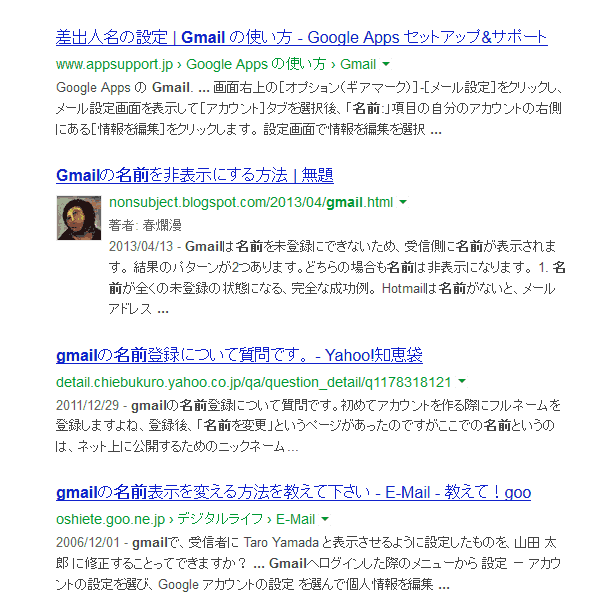Click the 2013/04/13 date in blog snippet

tap(141, 246)
